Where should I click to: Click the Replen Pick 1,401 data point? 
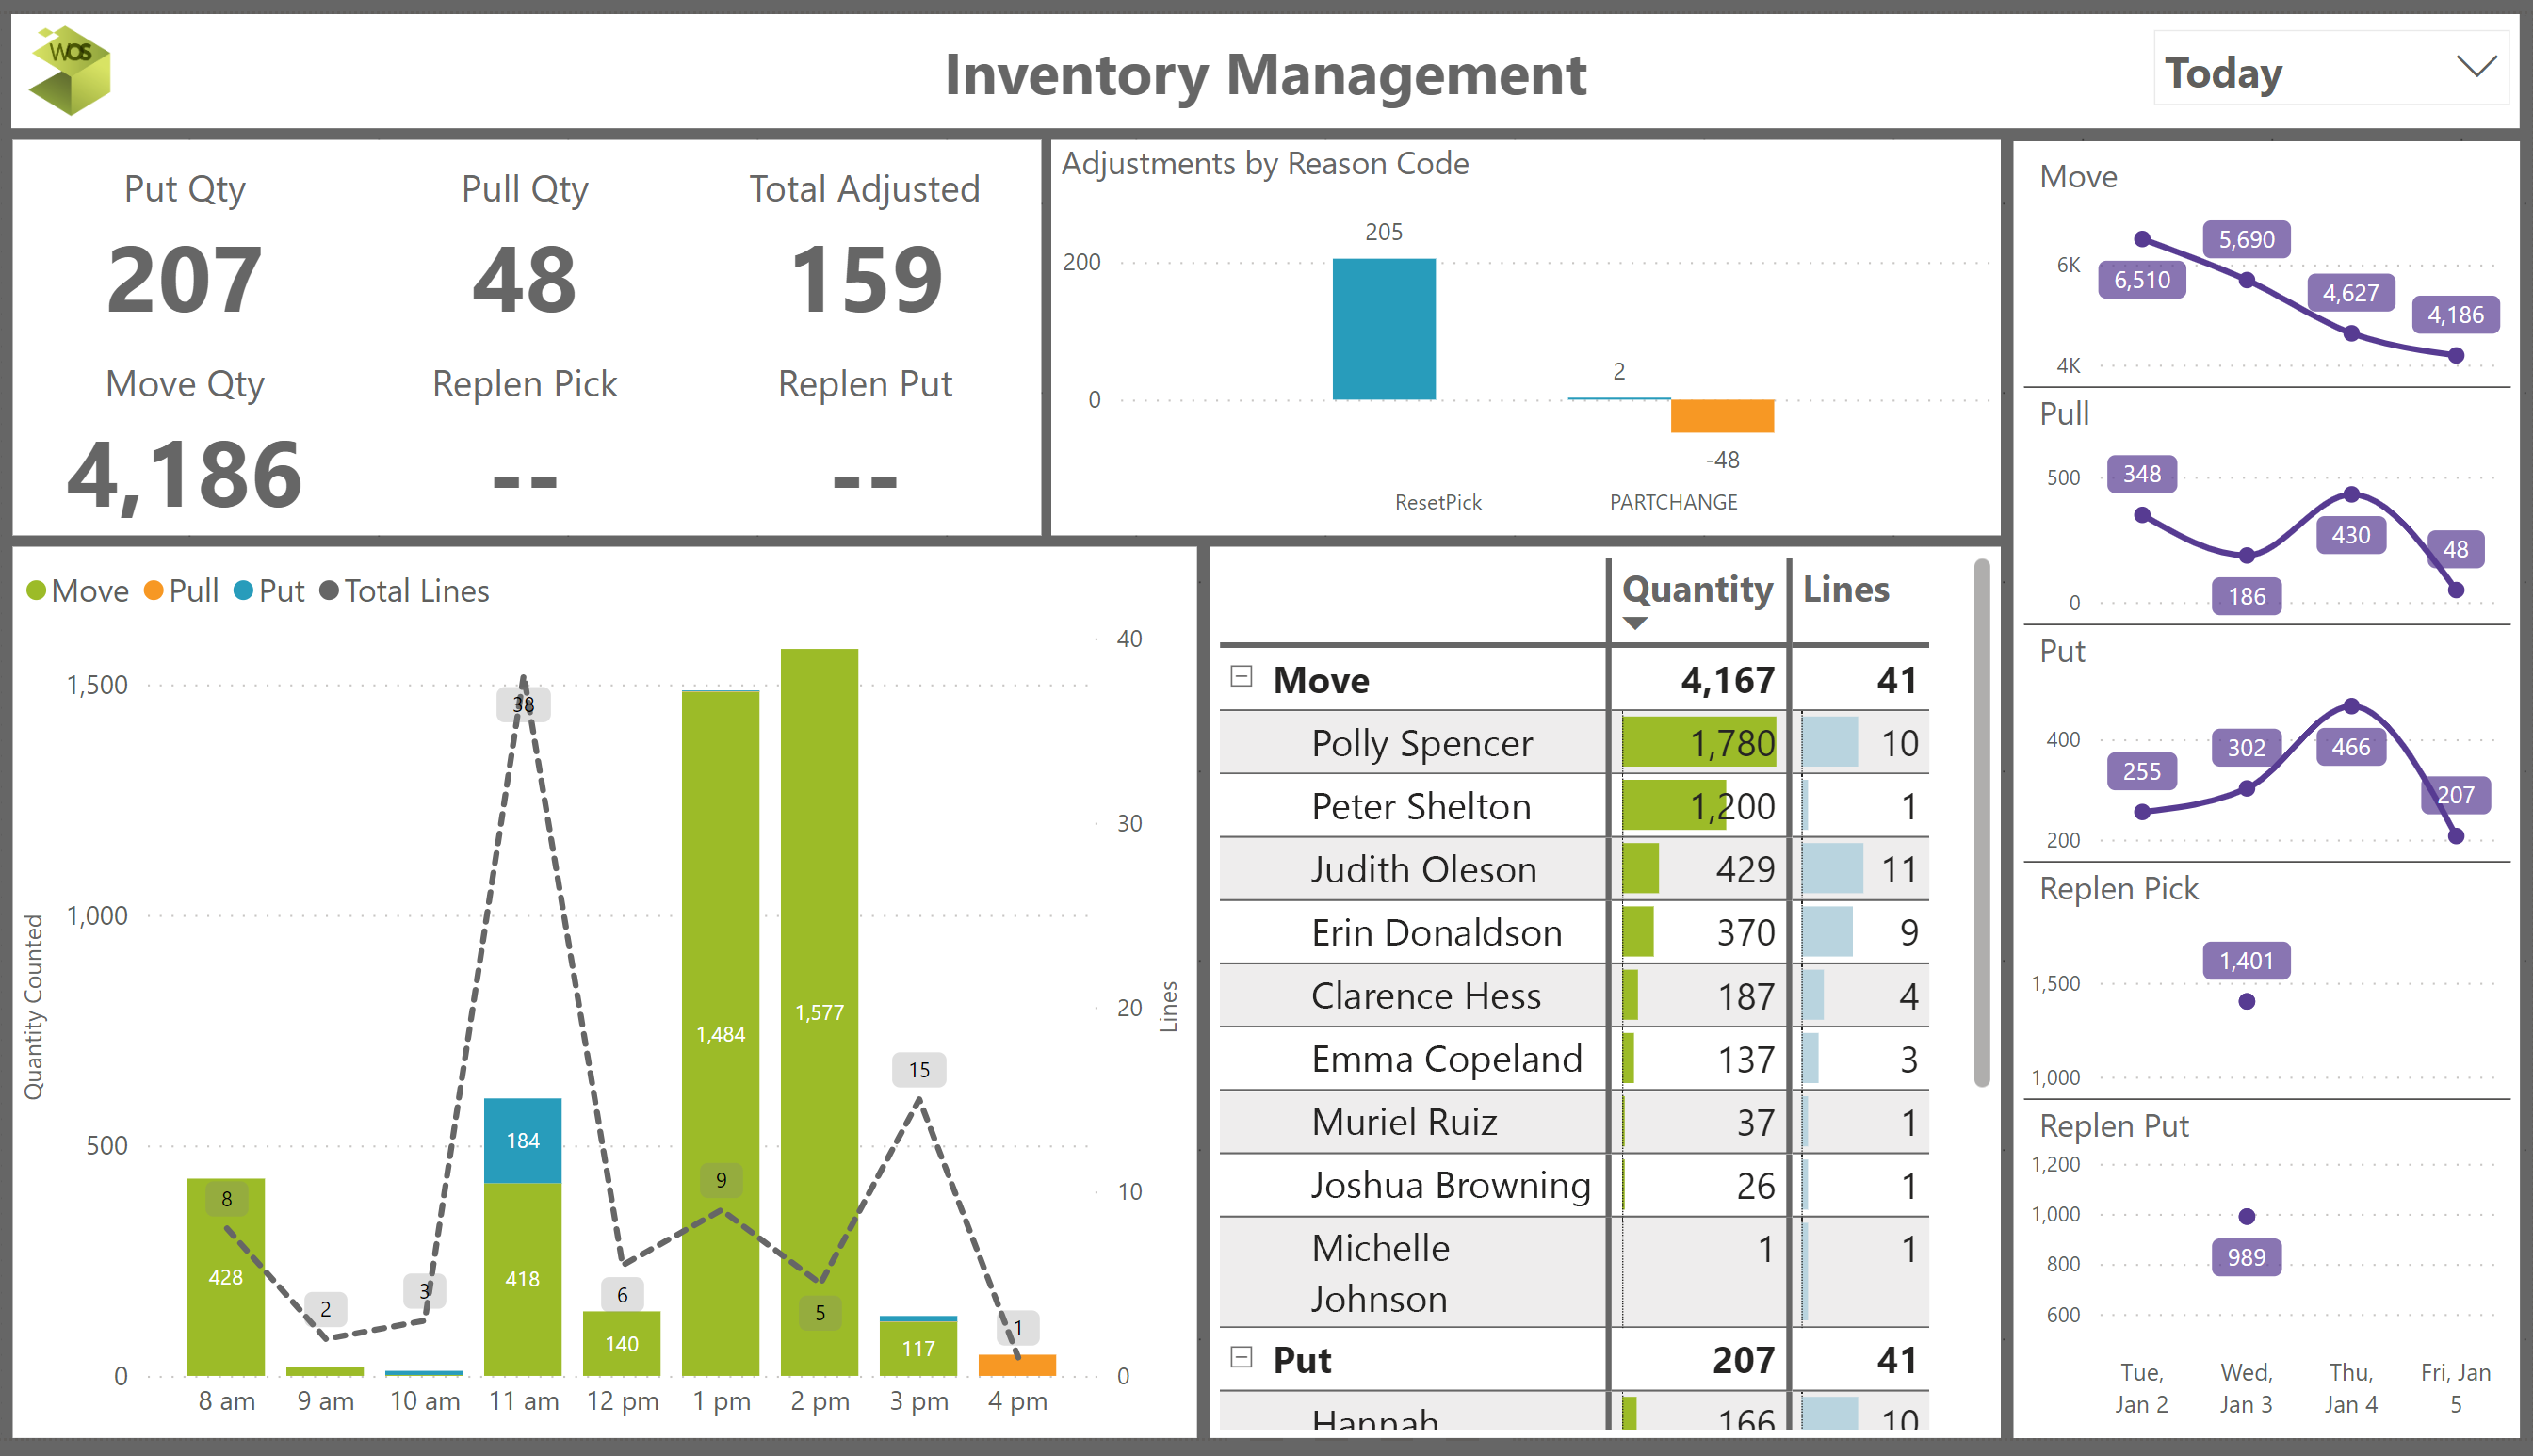pos(2246,1001)
